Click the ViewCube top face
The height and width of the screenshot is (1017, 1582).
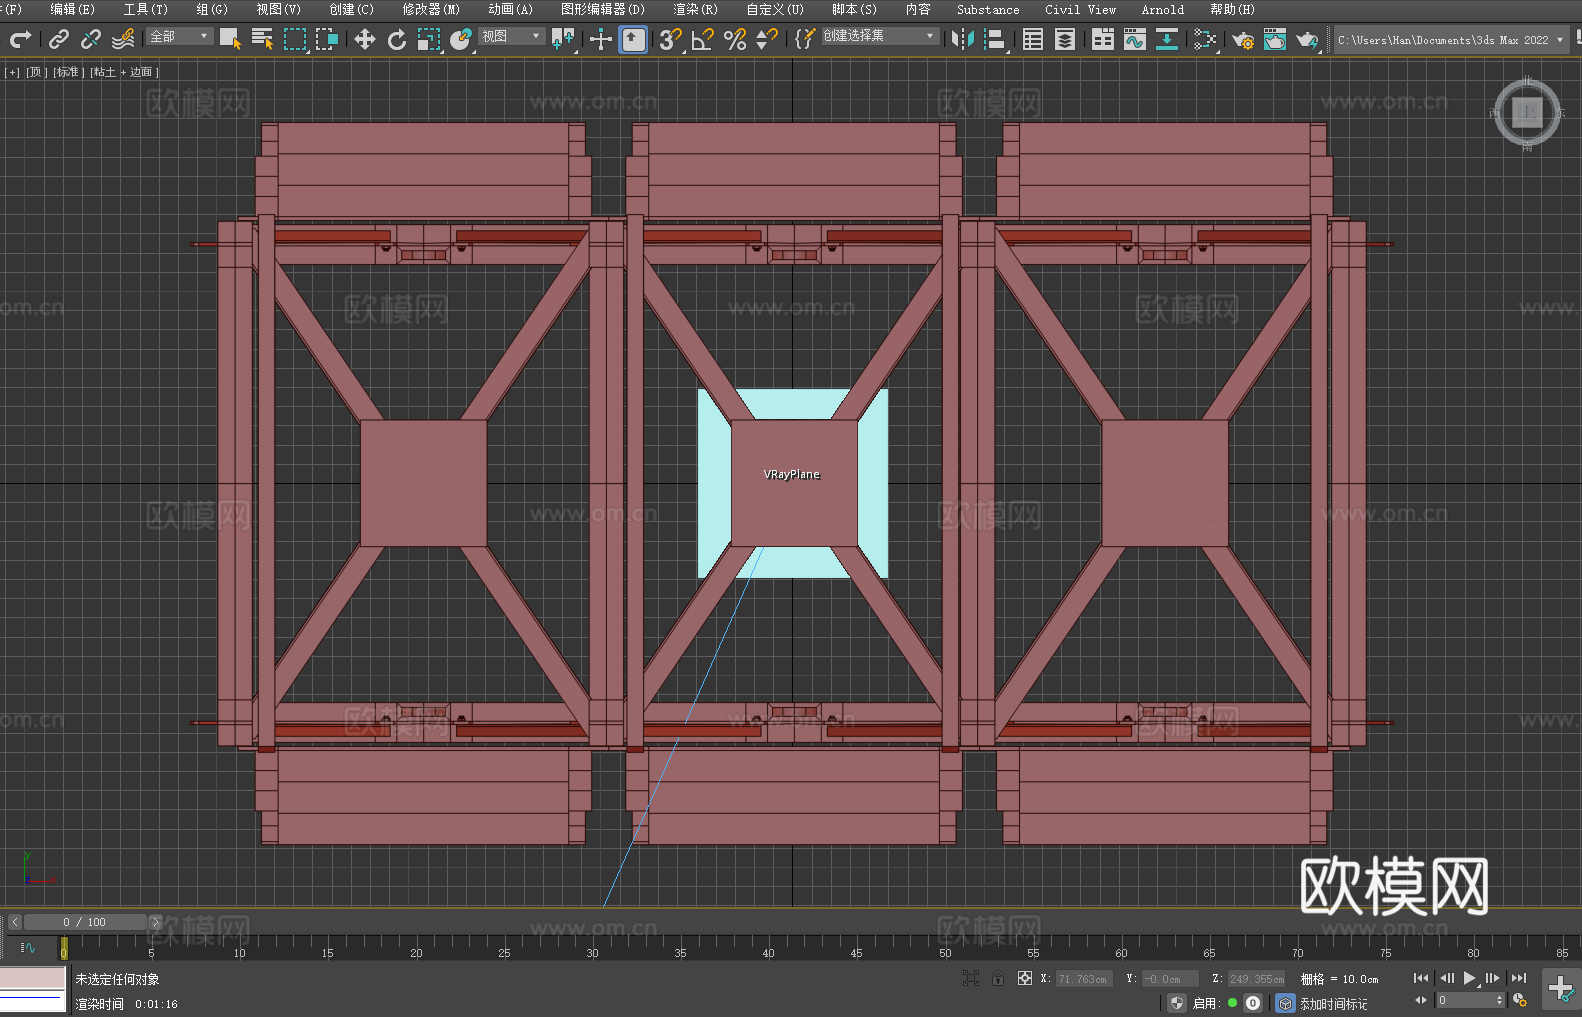click(1527, 112)
